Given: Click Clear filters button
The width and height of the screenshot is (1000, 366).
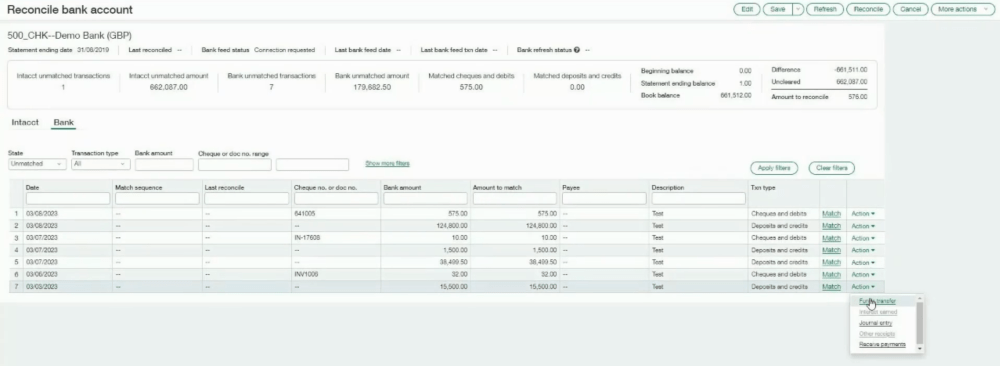Looking at the screenshot, I should [x=832, y=168].
